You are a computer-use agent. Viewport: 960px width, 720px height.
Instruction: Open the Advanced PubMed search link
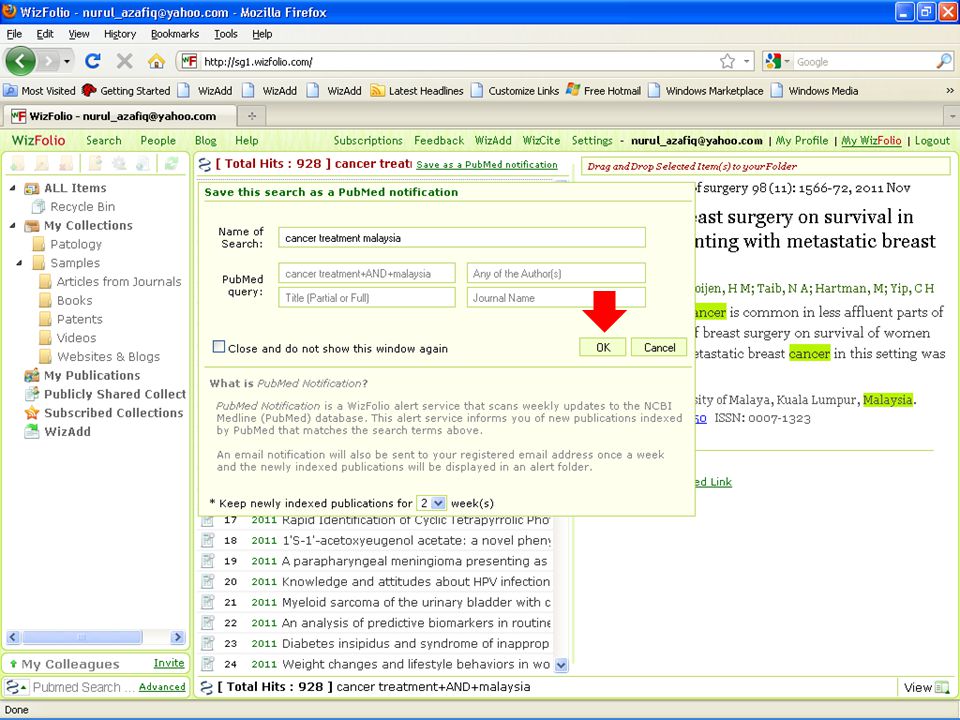coord(162,687)
